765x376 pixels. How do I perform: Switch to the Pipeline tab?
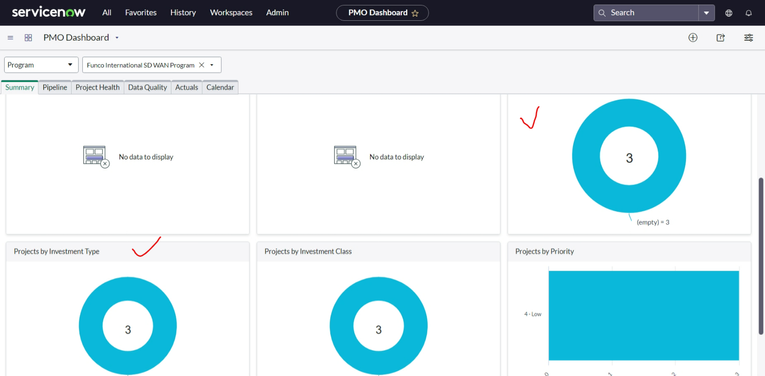pos(55,87)
